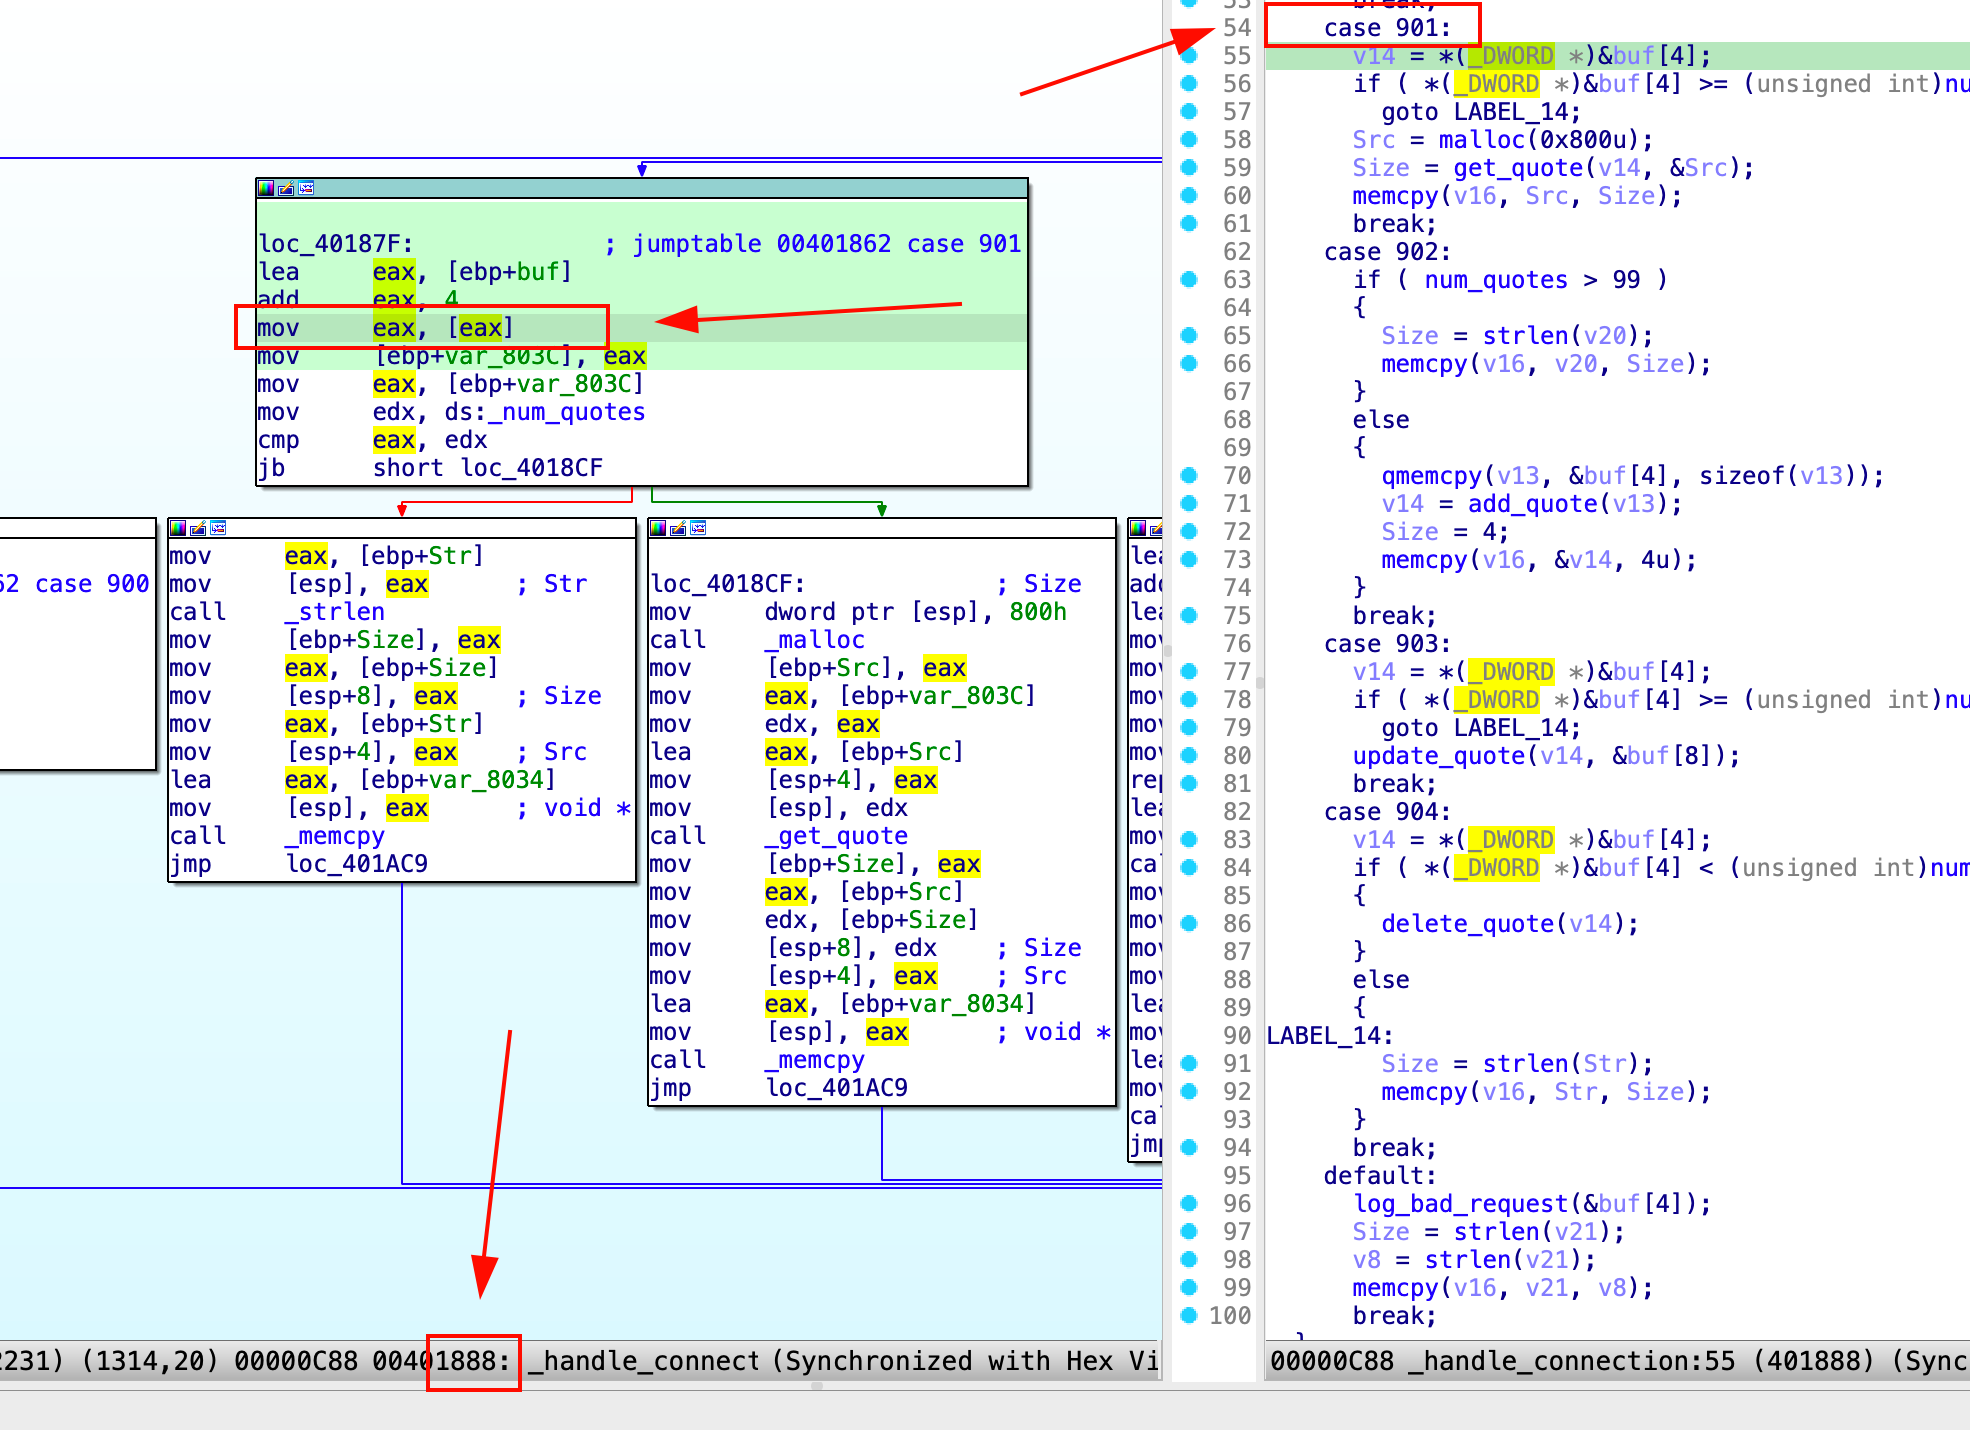Select 'case 902:' line in pseudocode

click(1387, 252)
